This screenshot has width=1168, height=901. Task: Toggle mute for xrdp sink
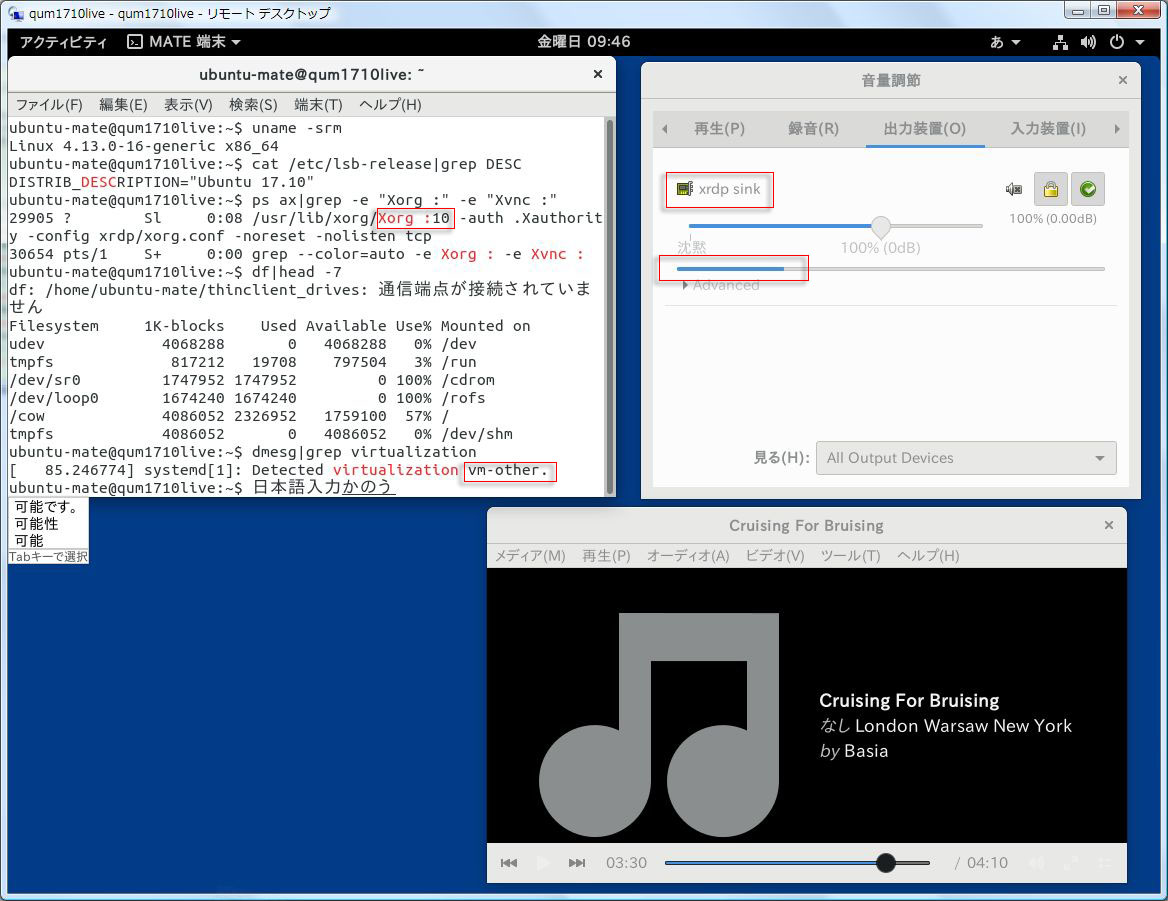click(1014, 189)
